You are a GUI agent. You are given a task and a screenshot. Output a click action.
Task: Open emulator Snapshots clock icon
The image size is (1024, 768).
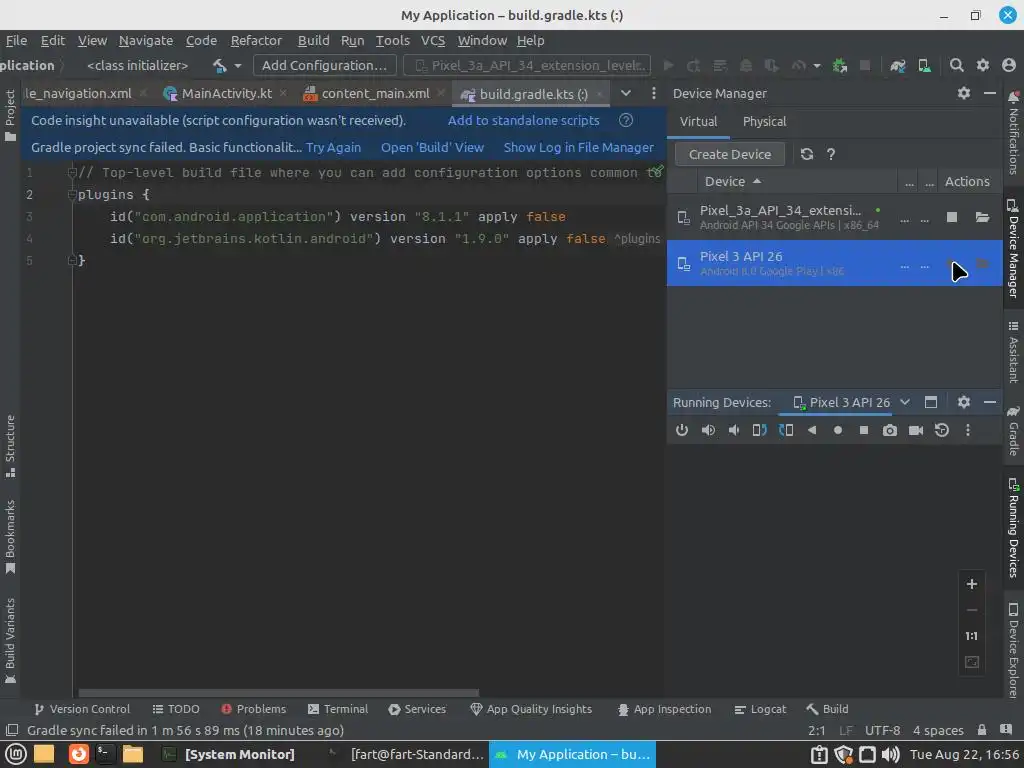[x=942, y=430]
